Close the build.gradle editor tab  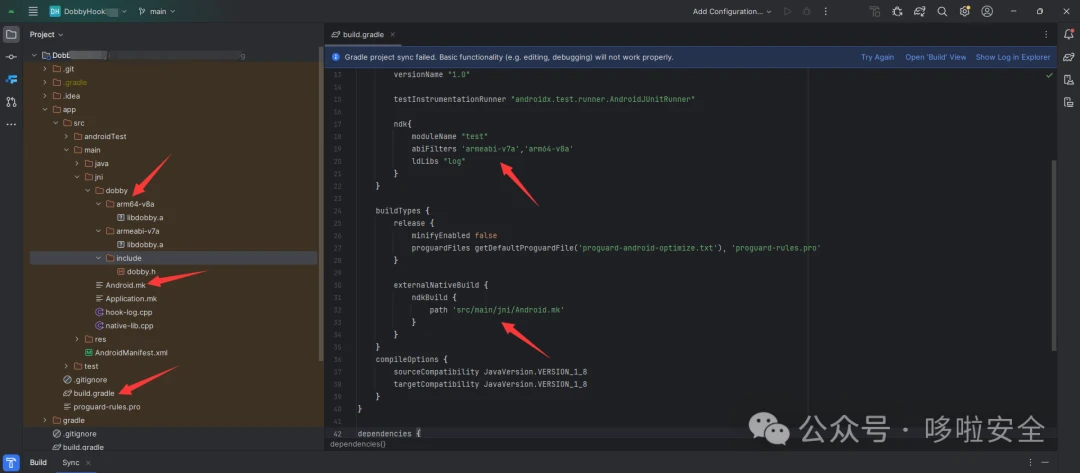(393, 34)
